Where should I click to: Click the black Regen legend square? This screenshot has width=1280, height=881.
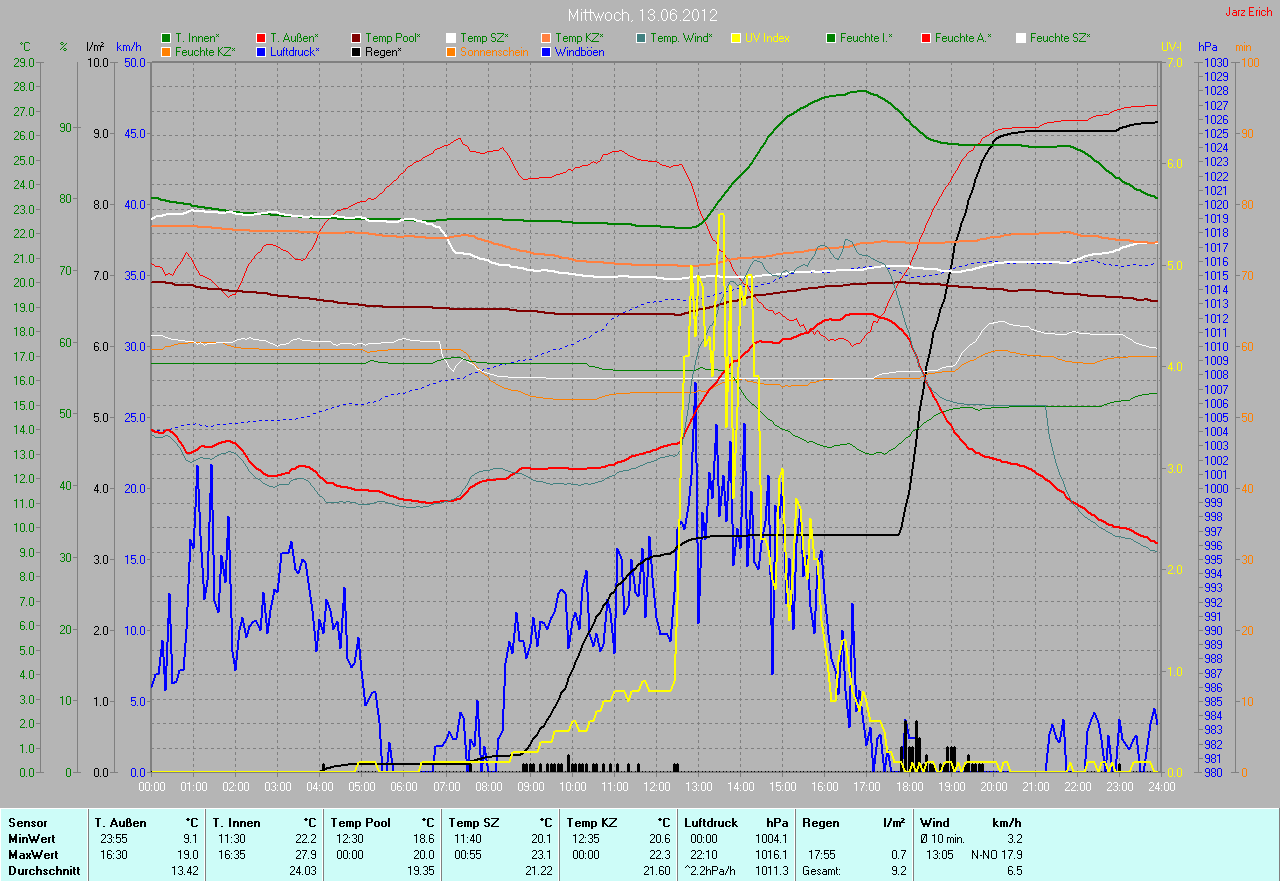pos(357,51)
